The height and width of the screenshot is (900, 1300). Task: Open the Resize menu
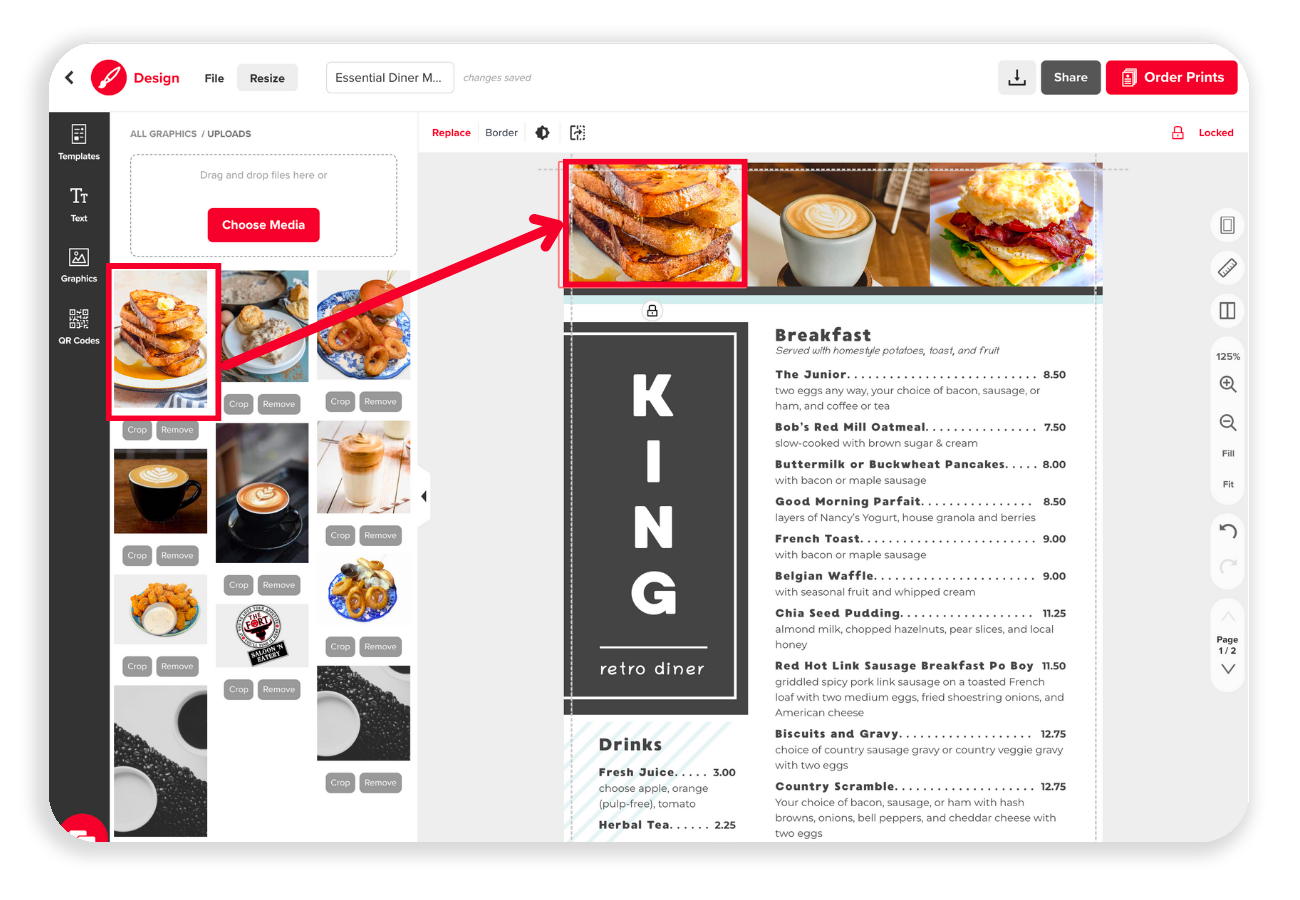(x=267, y=78)
